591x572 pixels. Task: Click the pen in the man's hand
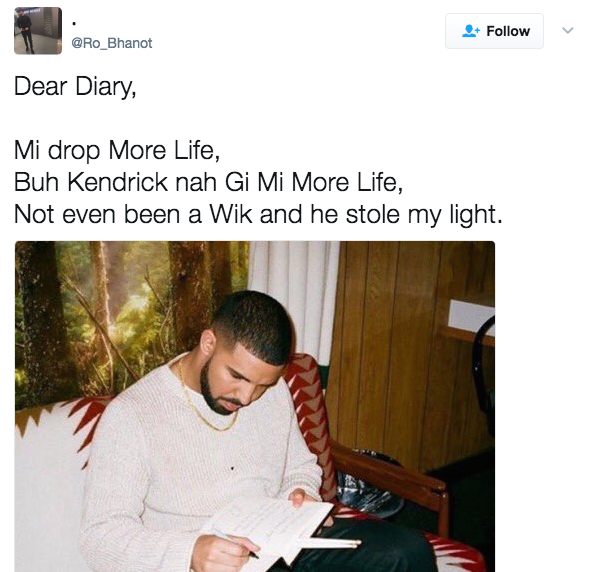tap(245, 548)
